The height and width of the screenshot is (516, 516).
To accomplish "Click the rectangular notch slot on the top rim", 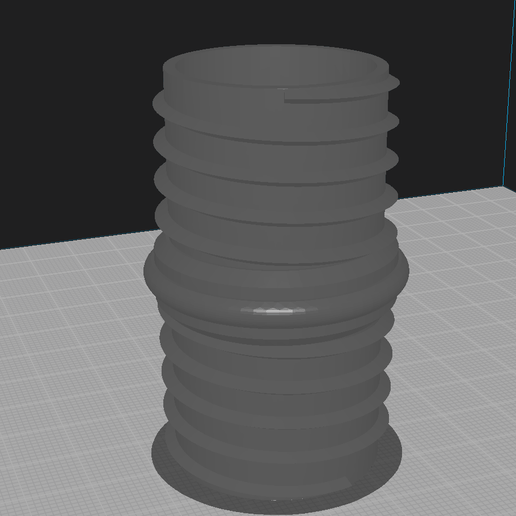I will 335,98.
